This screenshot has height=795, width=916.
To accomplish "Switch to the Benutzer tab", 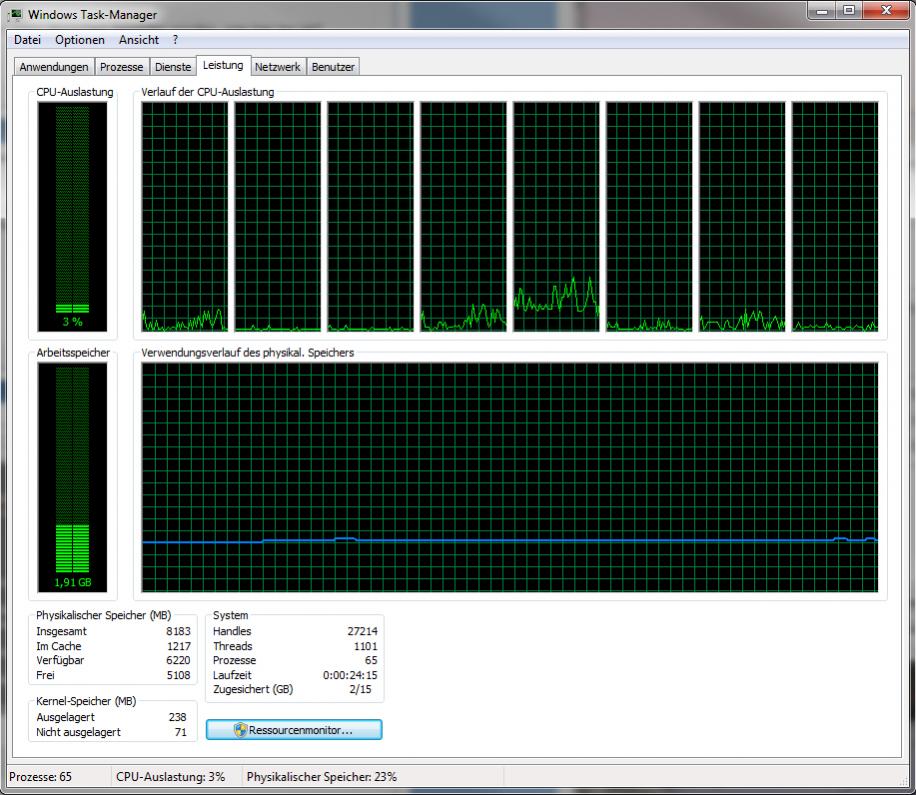I will 333,67.
